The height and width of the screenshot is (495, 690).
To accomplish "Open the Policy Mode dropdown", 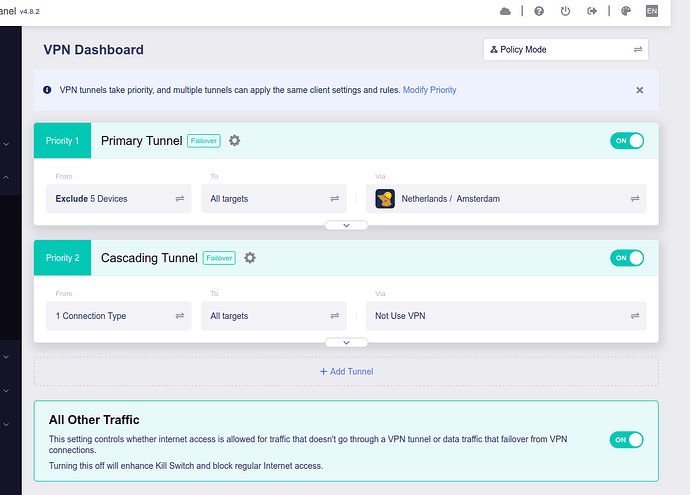I will click(x=565, y=49).
